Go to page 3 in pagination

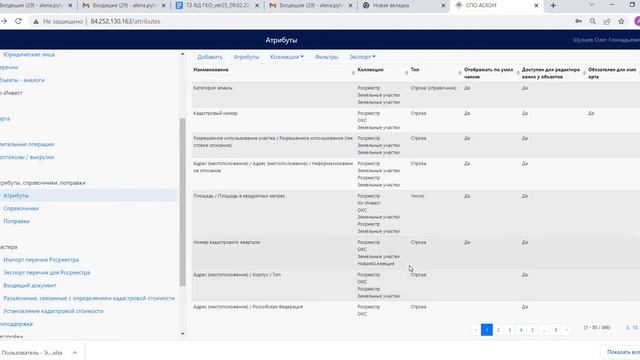[x=510, y=330]
